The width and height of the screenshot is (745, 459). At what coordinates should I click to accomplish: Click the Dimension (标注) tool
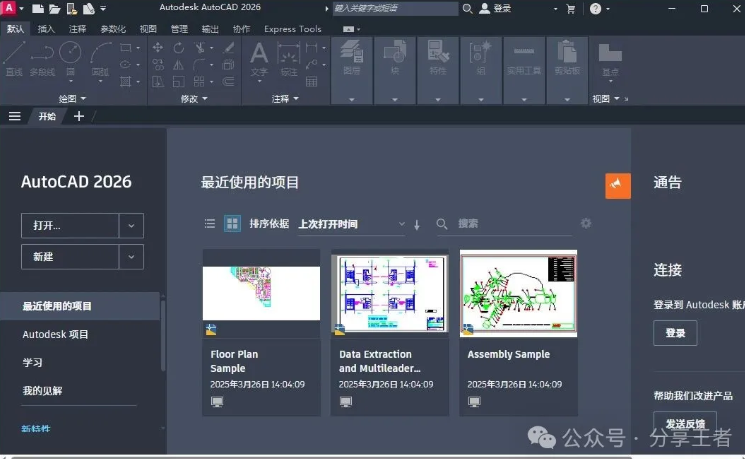point(288,59)
